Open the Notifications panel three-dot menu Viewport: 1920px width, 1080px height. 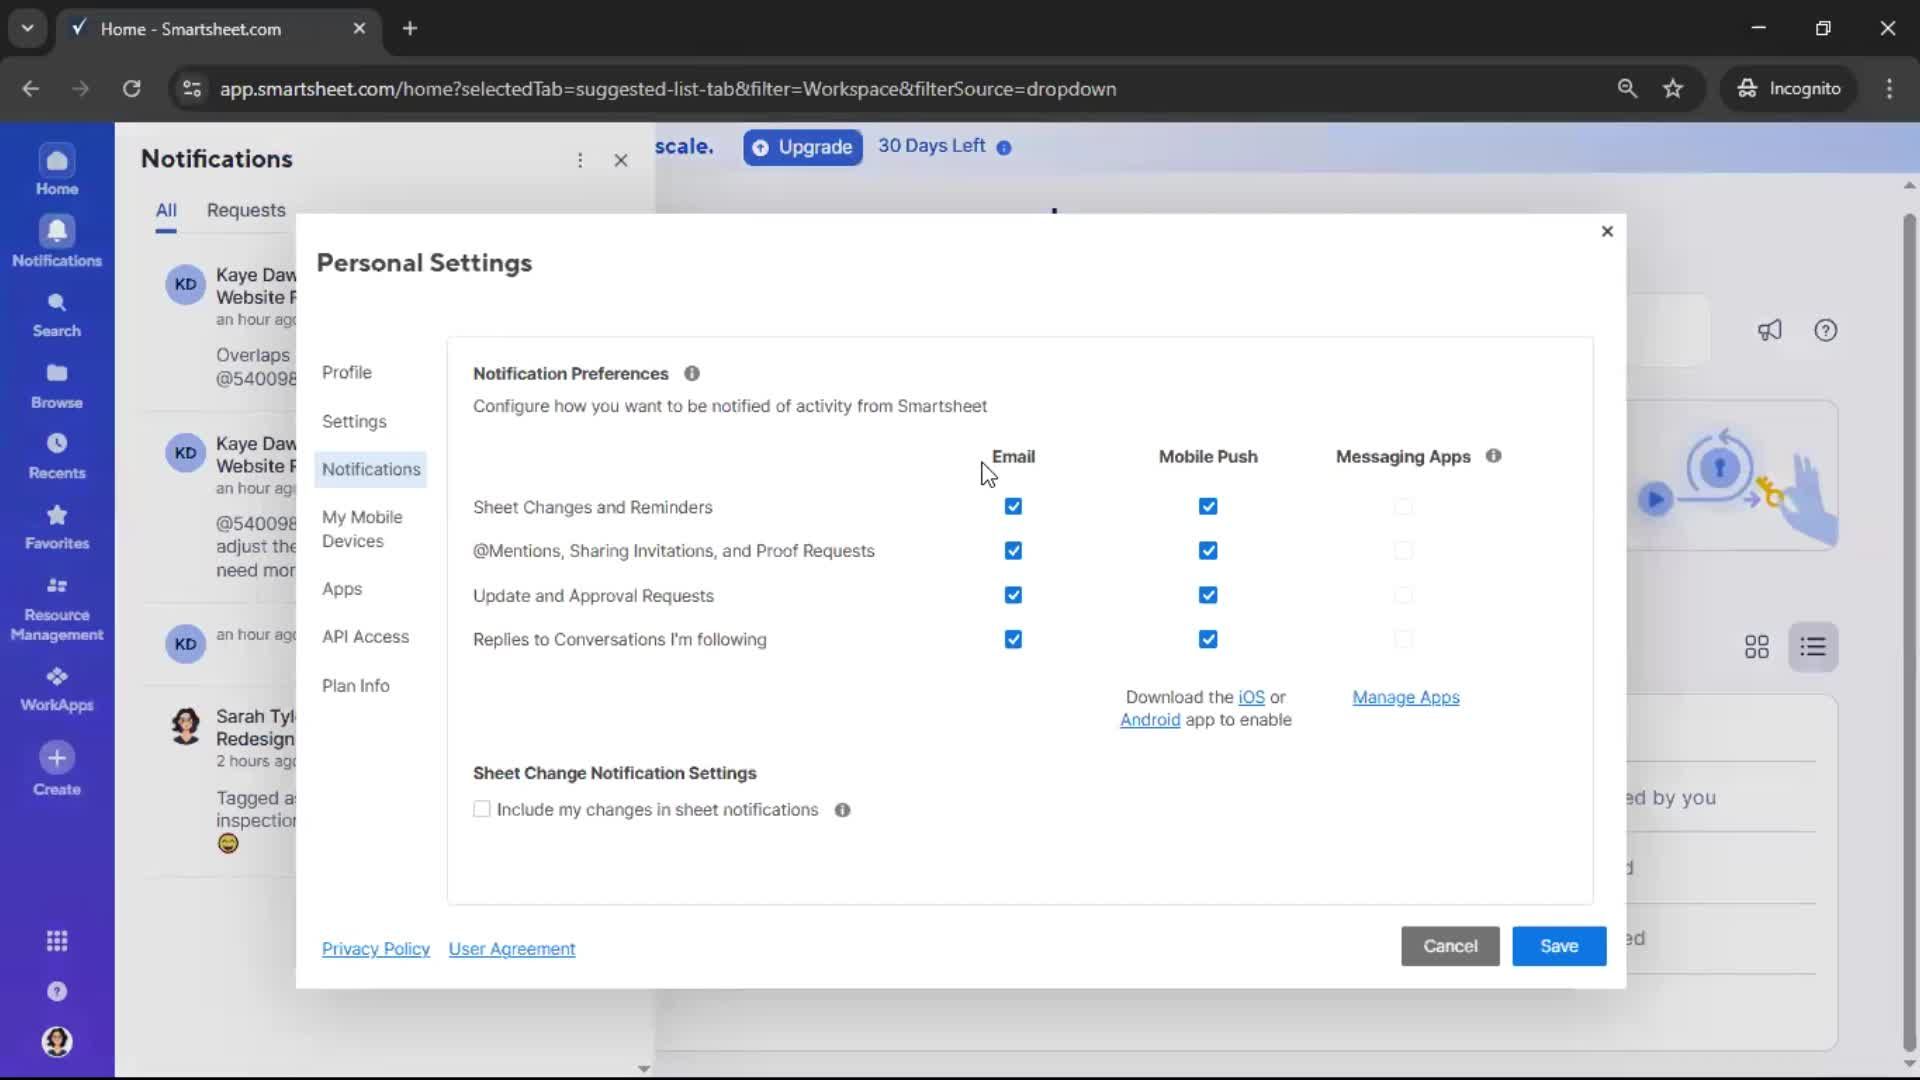pyautogui.click(x=580, y=160)
